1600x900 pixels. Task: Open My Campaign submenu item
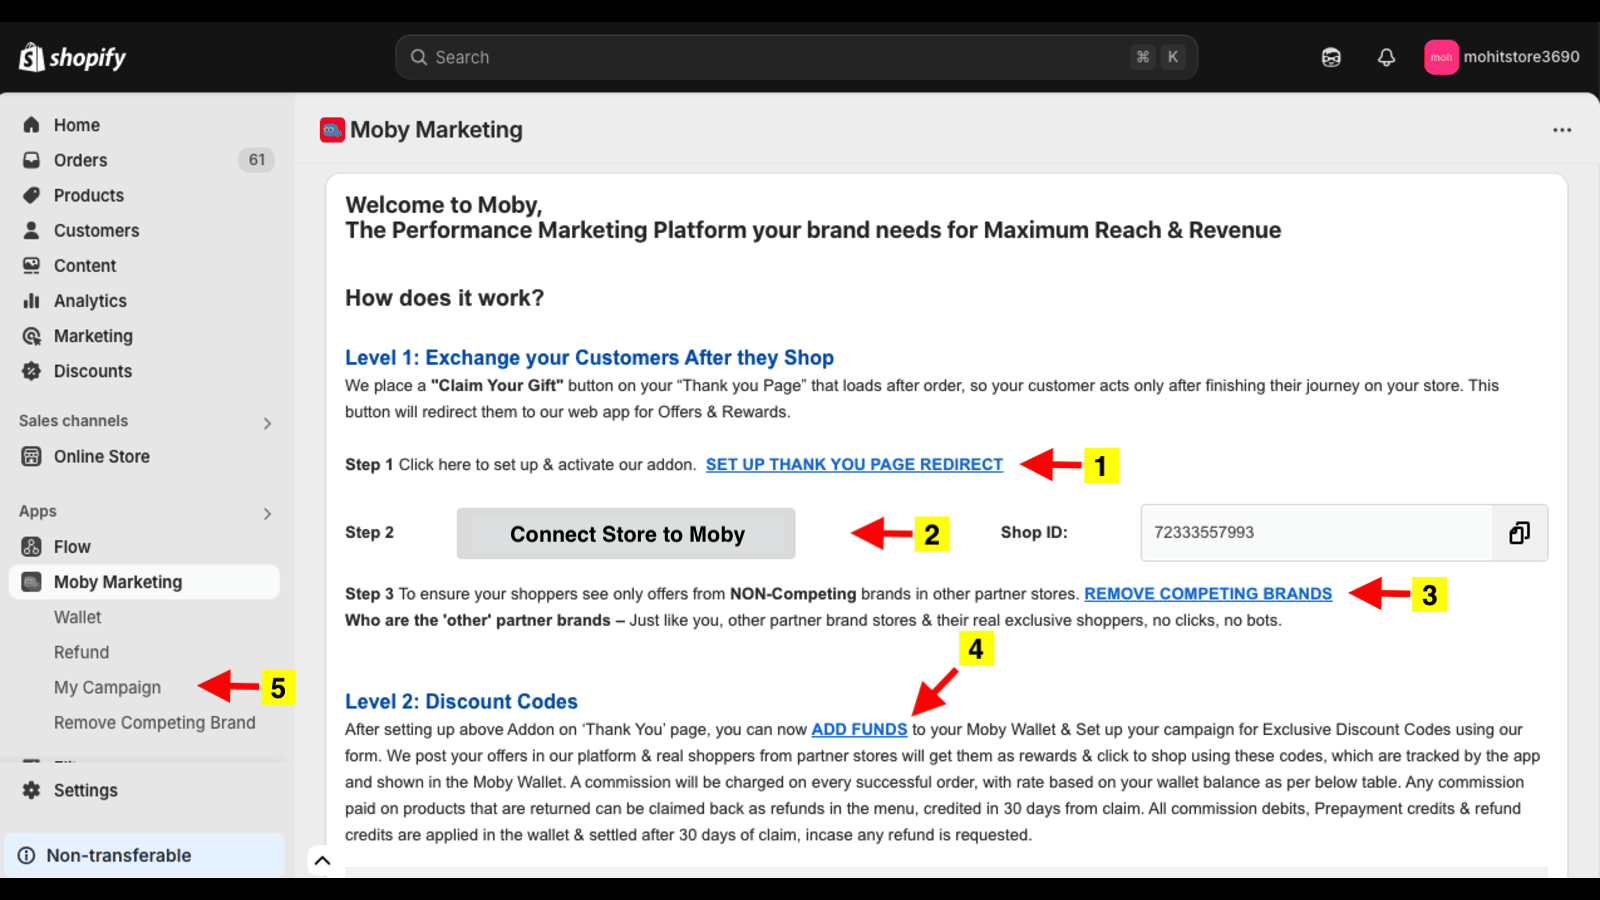coord(107,688)
